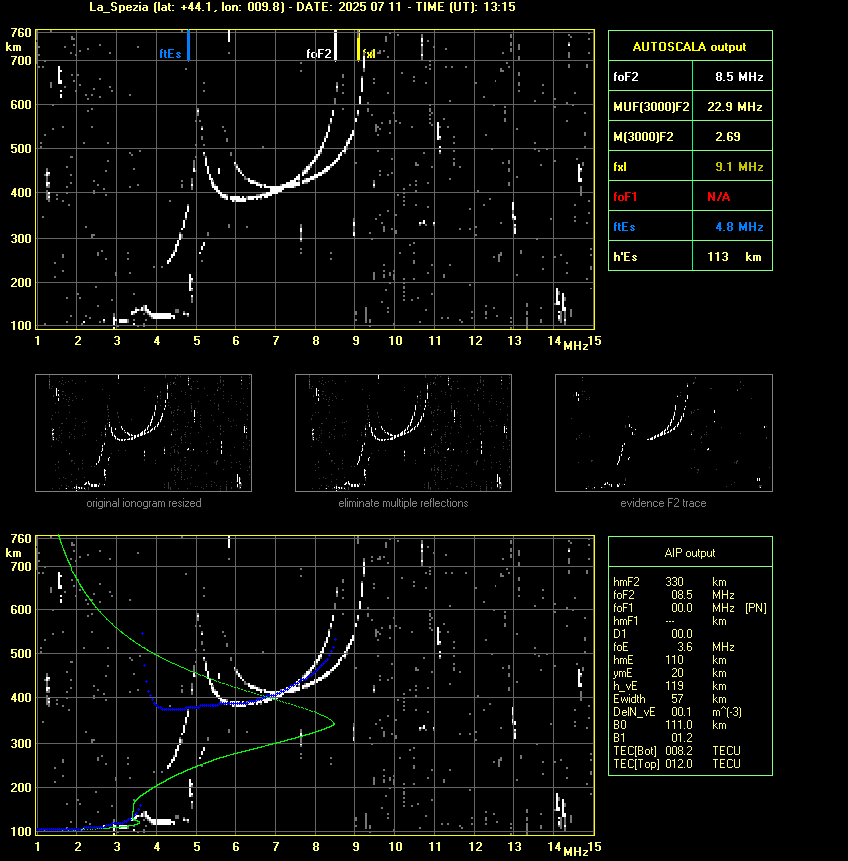Image resolution: width=848 pixels, height=861 pixels.
Task: Click the 'original ionogram resized' caption
Action: 144,503
